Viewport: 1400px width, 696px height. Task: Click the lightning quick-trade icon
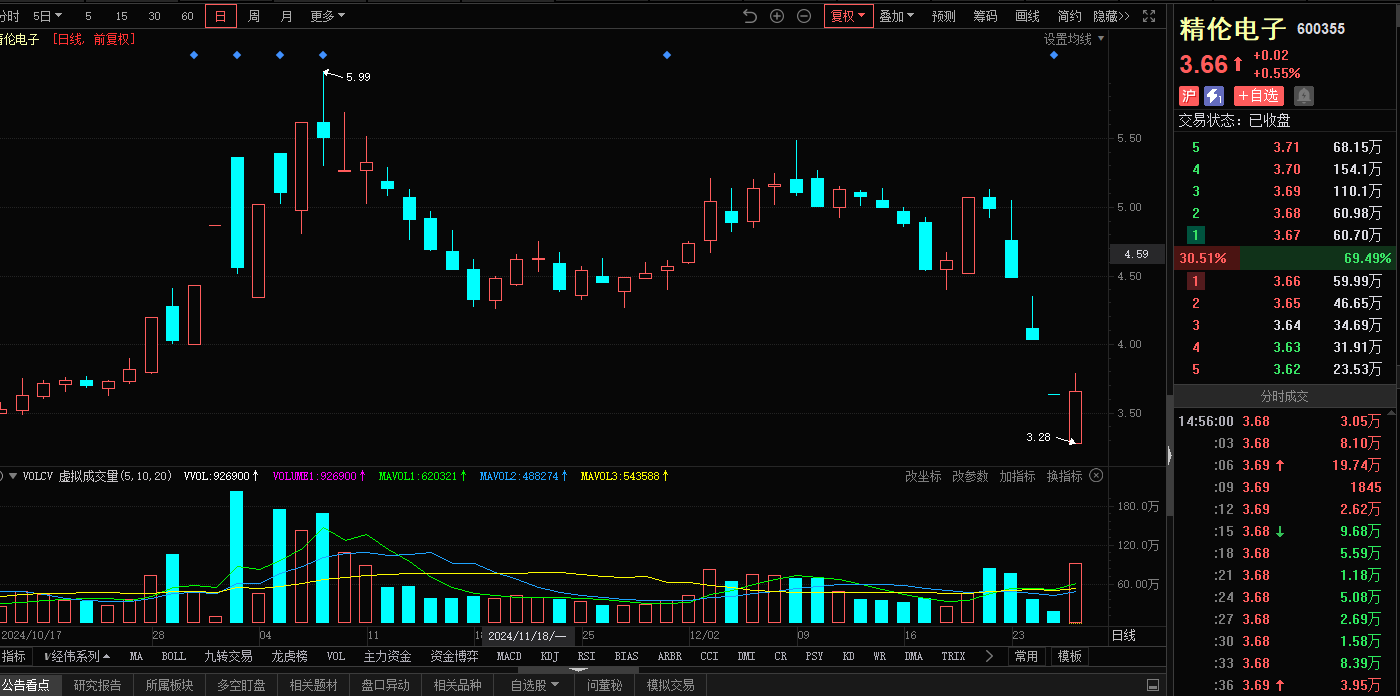point(1214,96)
